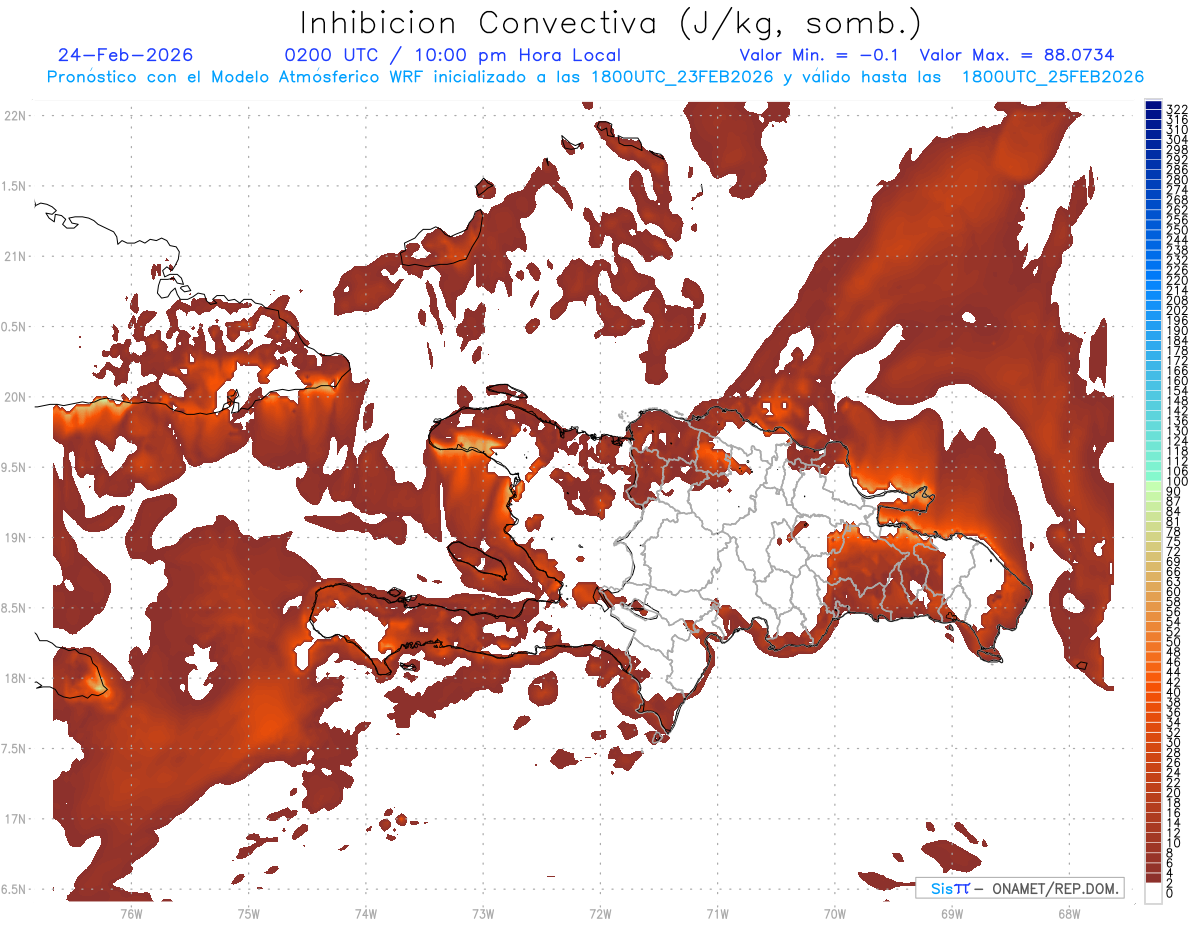Click the "250" value on the color scale
Screen dimensions: 1200x927
tap(1177, 230)
